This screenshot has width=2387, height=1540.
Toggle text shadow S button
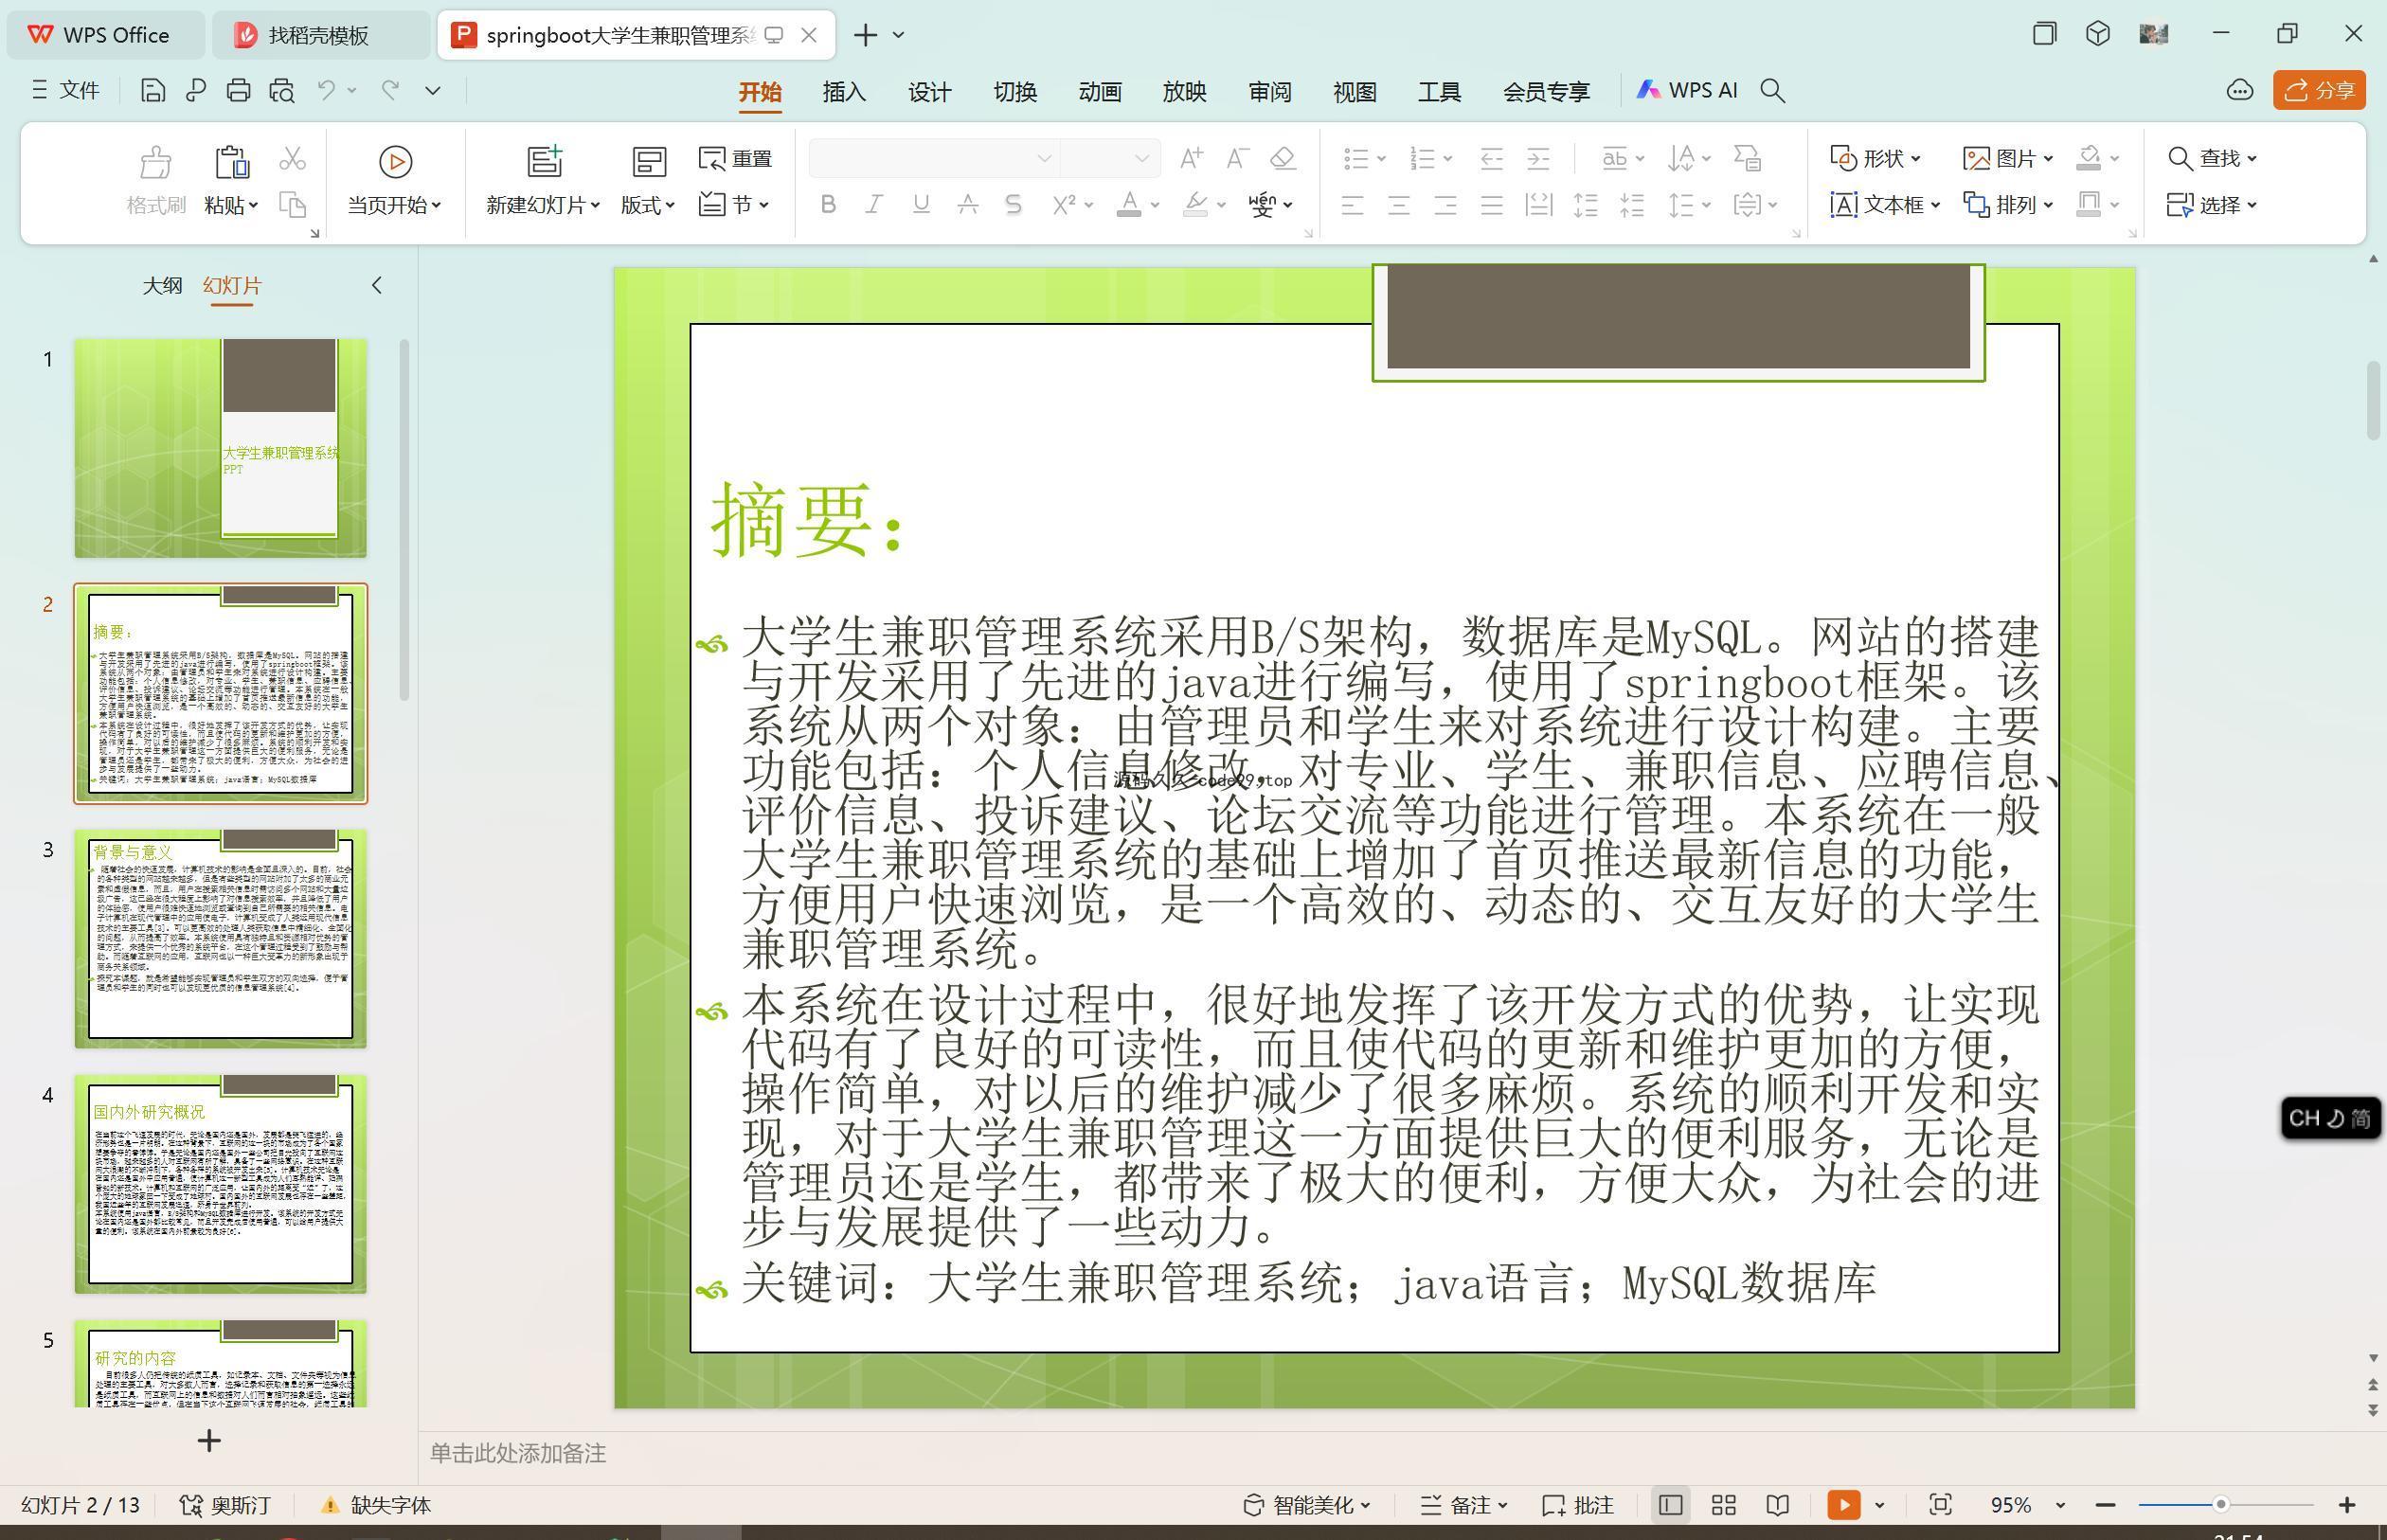pyautogui.click(x=1013, y=205)
